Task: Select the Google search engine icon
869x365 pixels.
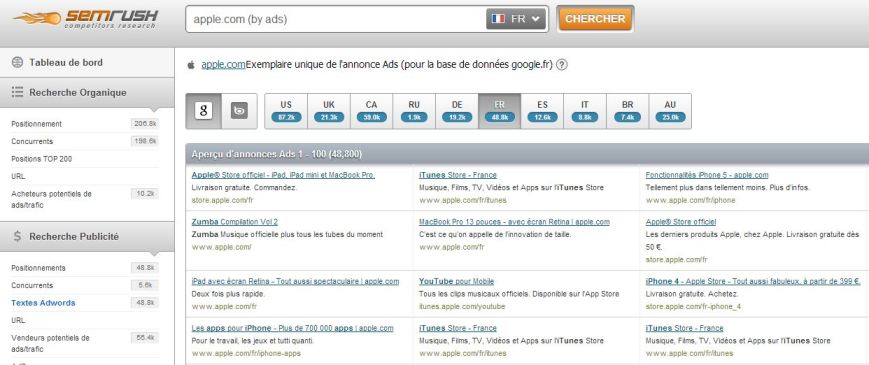Action: point(203,111)
